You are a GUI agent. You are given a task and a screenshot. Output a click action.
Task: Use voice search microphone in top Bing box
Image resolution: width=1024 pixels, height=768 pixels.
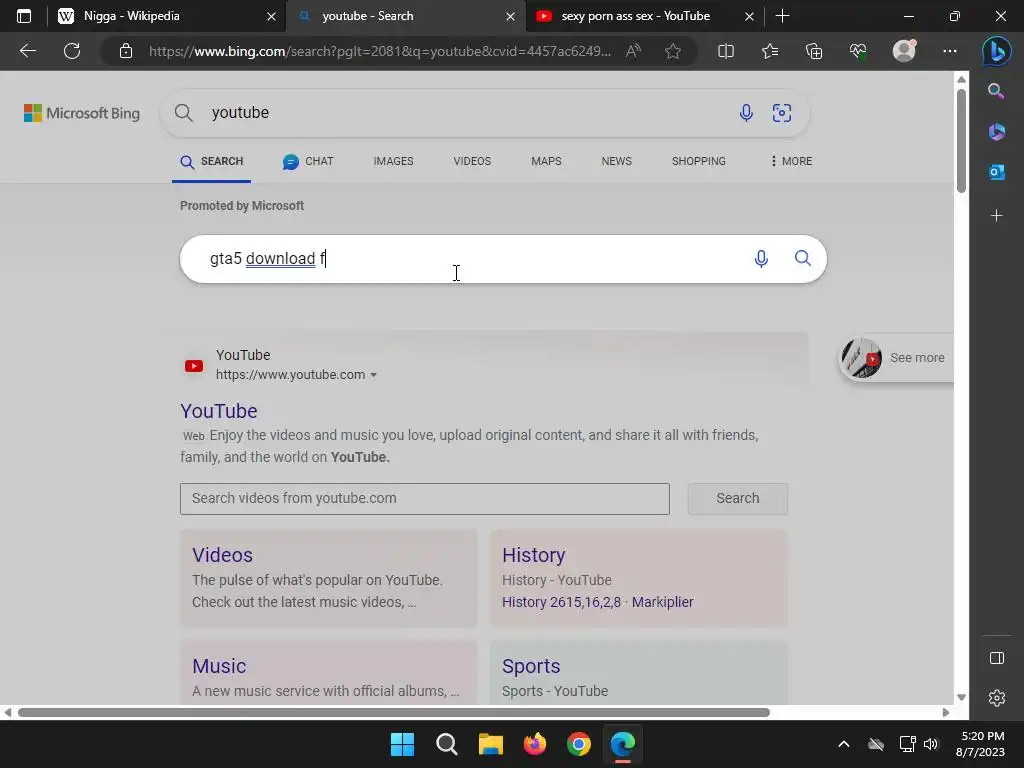[746, 113]
